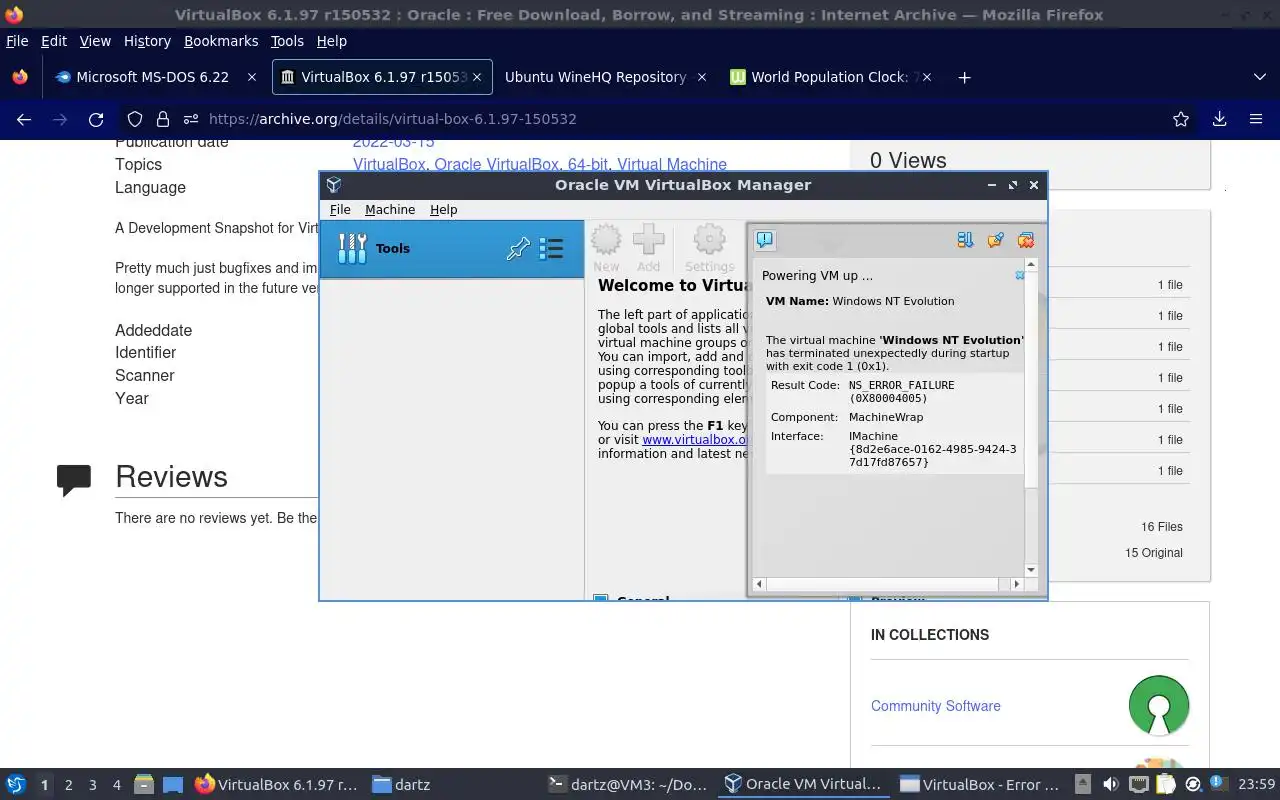This screenshot has height=800, width=1280.
Task: Click the Tools wrench icon in VirtualBox sidebar
Action: 352,248
